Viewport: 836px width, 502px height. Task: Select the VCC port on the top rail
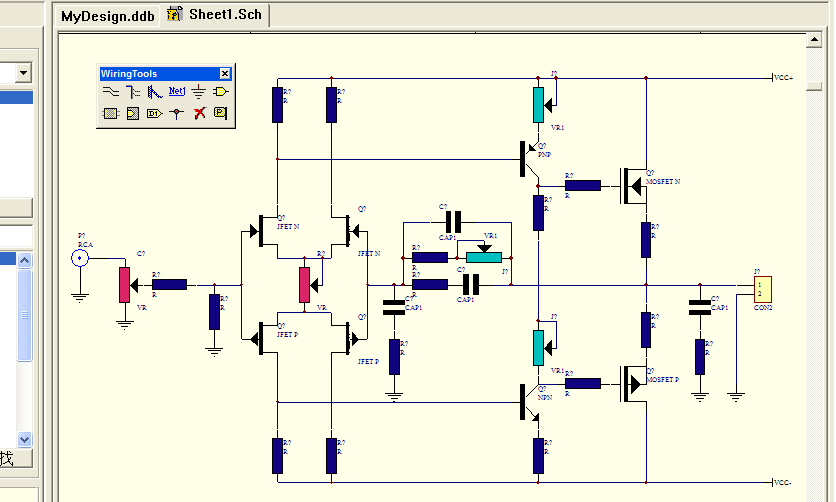(x=782, y=78)
